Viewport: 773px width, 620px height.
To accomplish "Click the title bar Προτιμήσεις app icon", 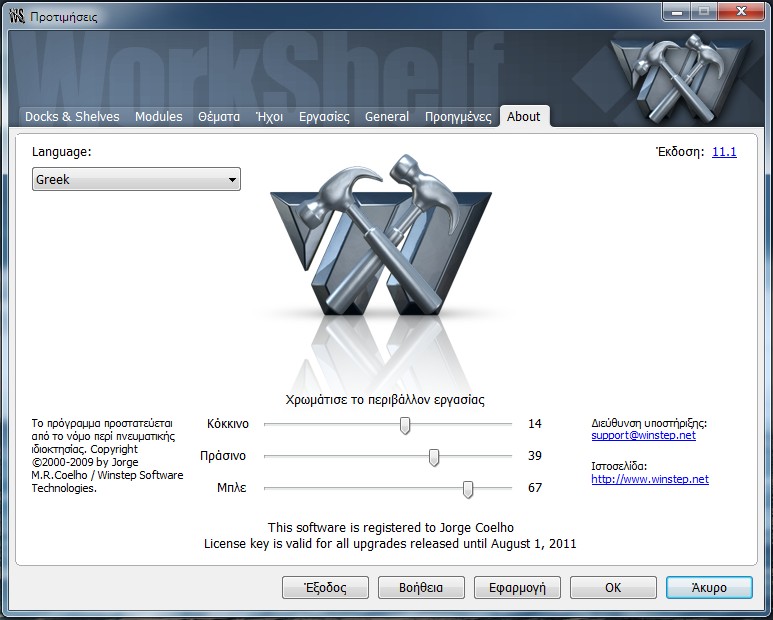I will click(17, 16).
